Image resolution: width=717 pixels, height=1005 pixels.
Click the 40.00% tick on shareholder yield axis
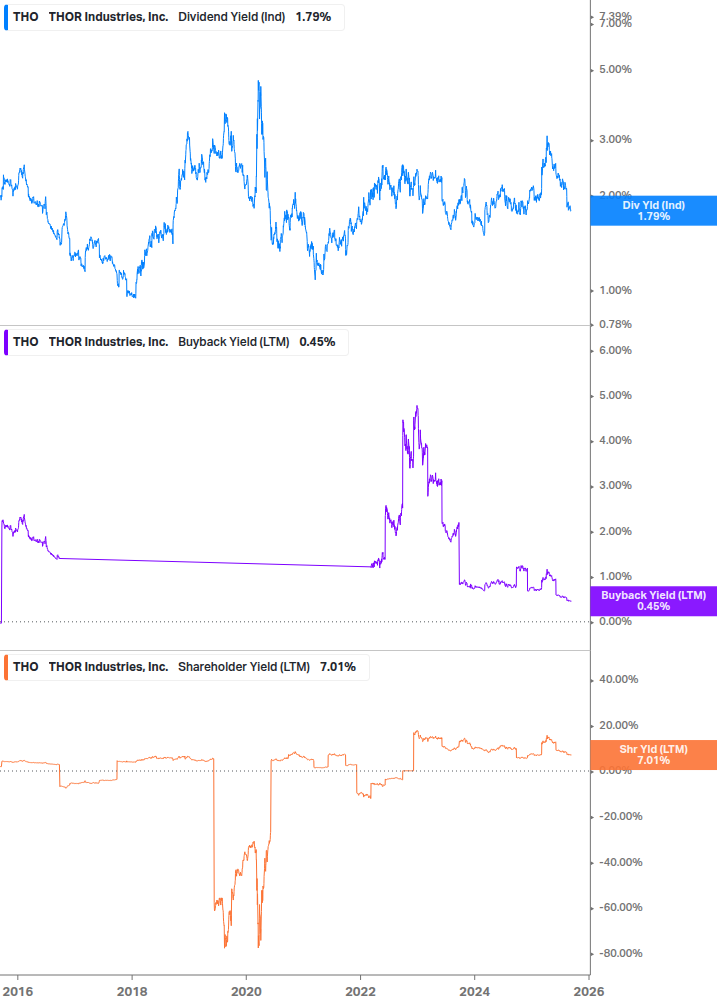(618, 679)
